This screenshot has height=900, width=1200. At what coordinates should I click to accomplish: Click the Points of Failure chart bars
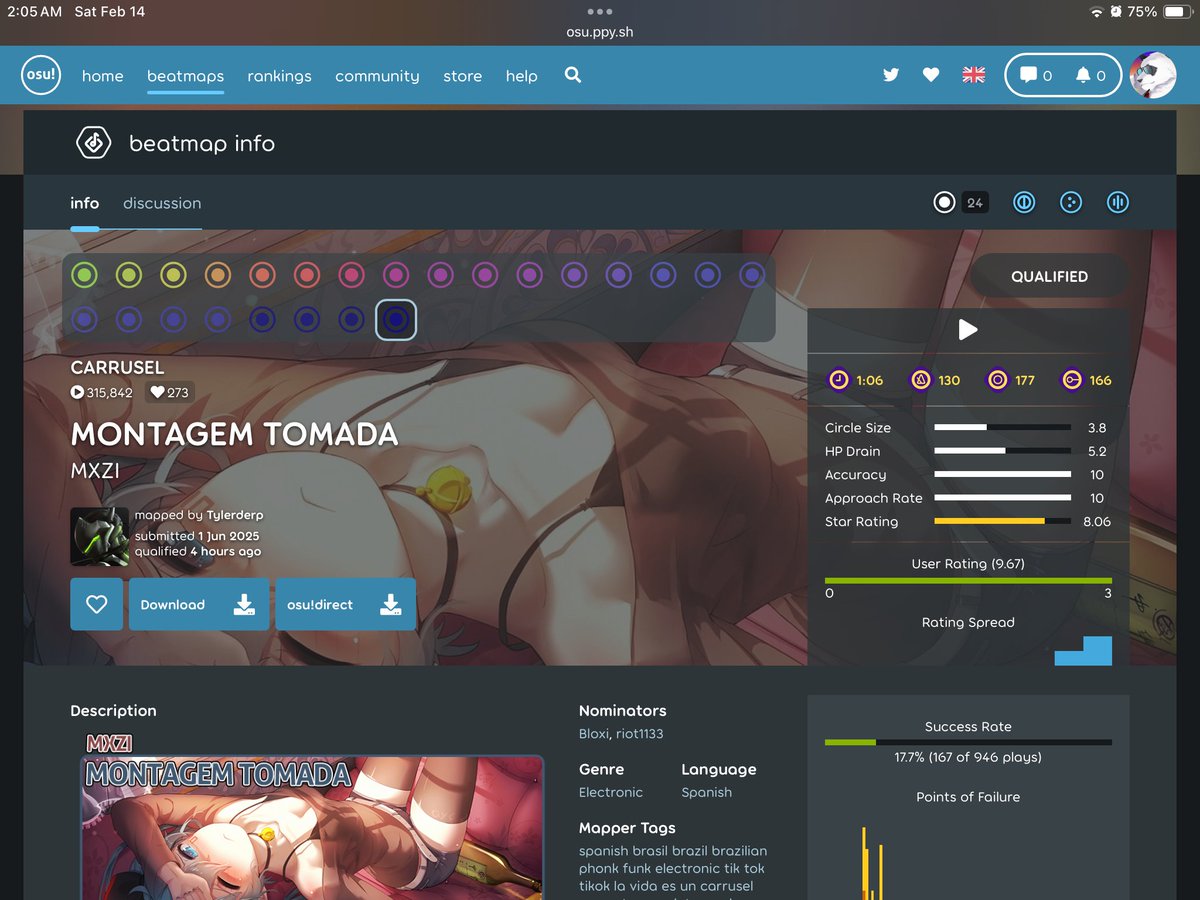click(x=871, y=862)
